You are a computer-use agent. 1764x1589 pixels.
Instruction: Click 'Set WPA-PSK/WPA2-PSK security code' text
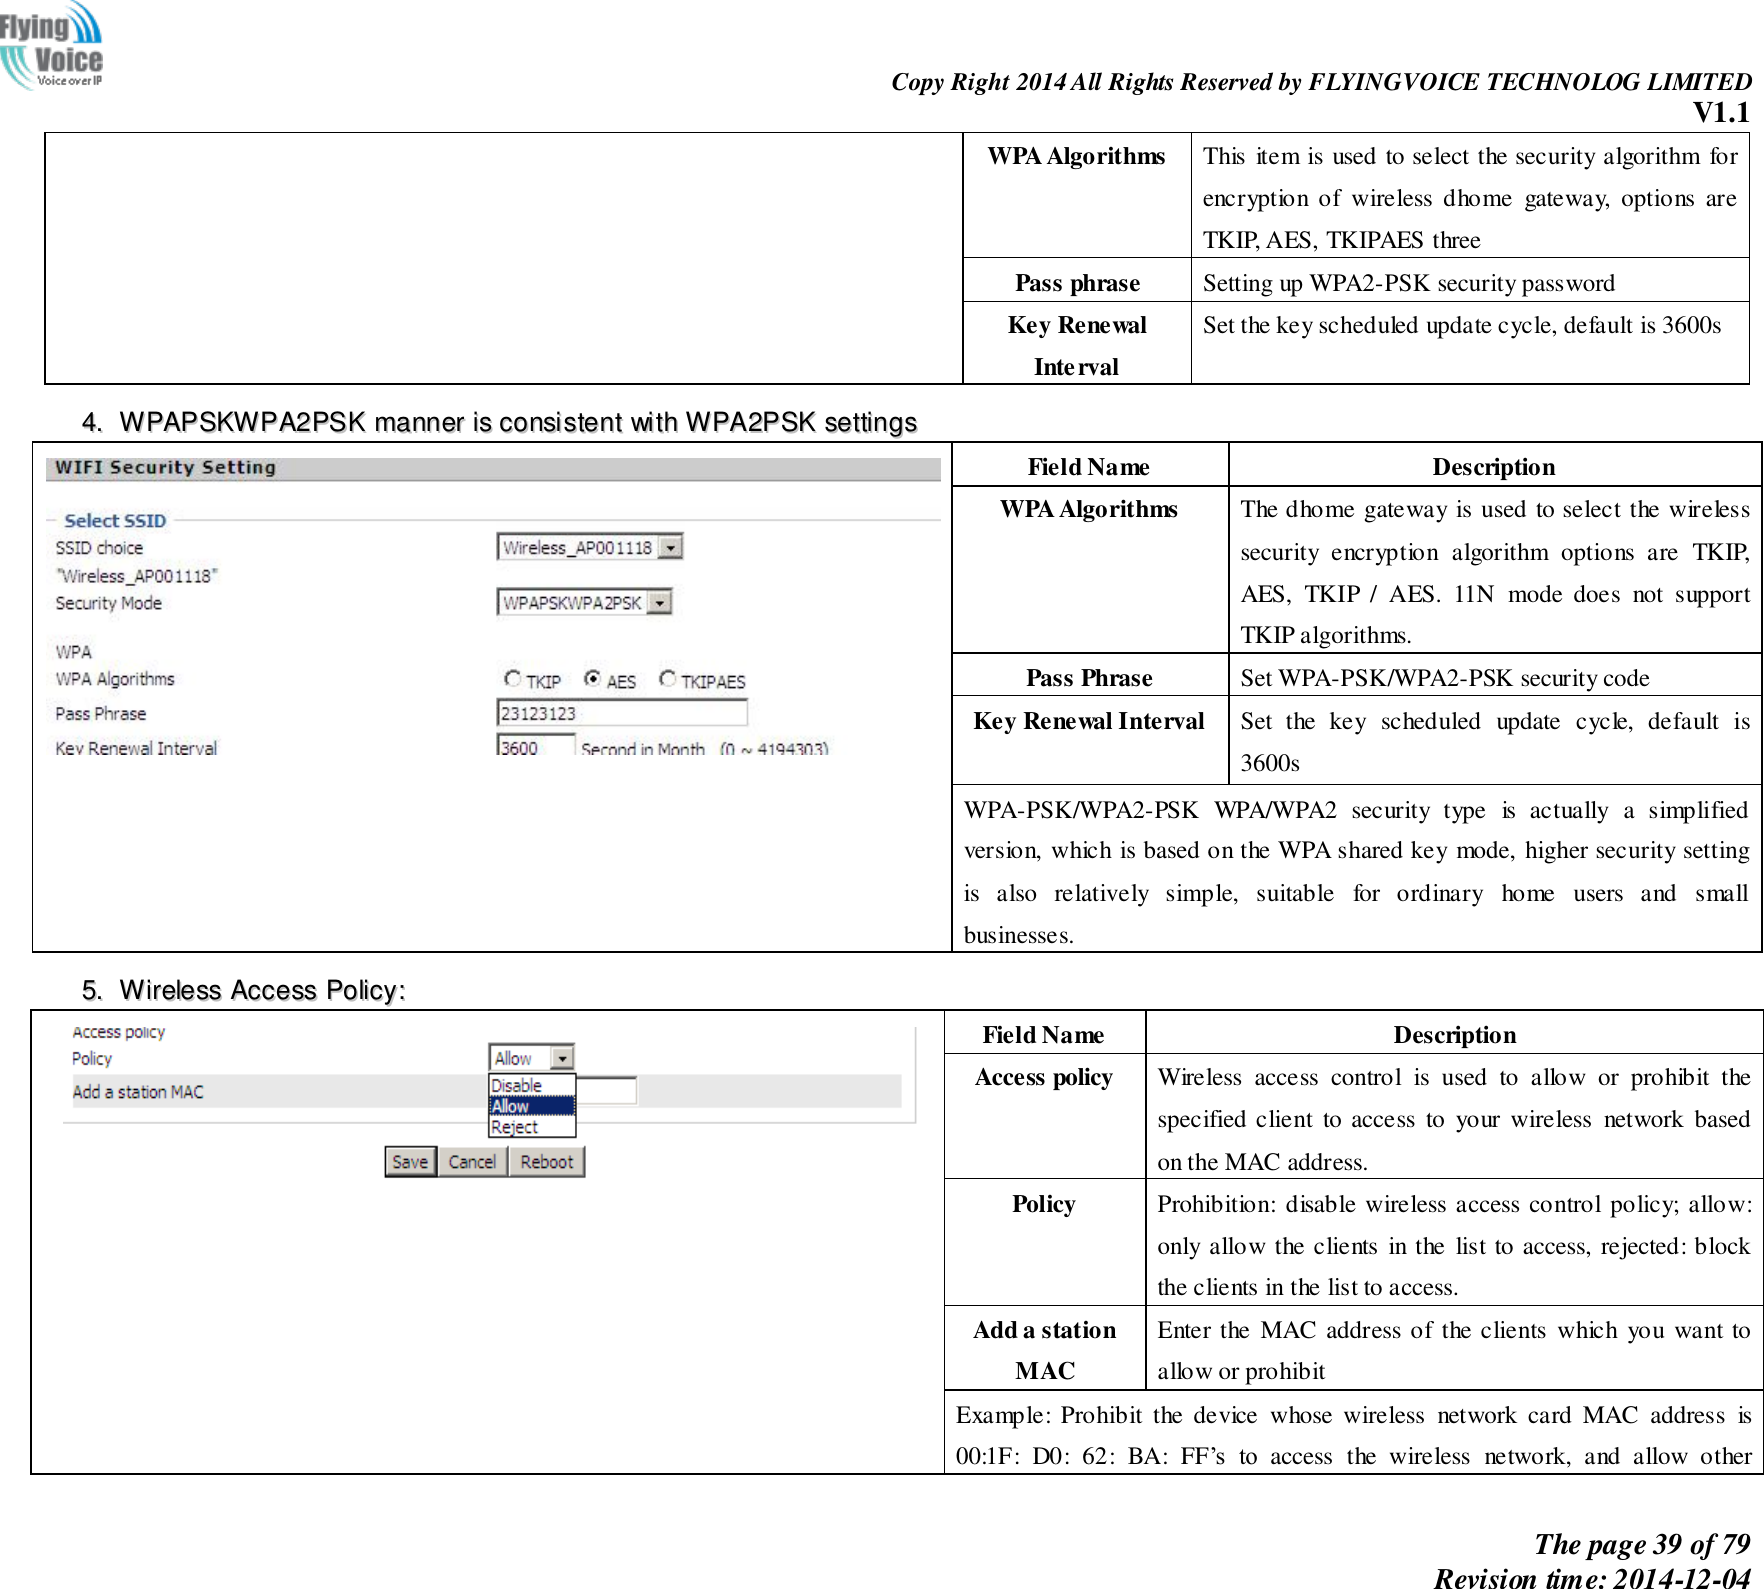[1444, 678]
